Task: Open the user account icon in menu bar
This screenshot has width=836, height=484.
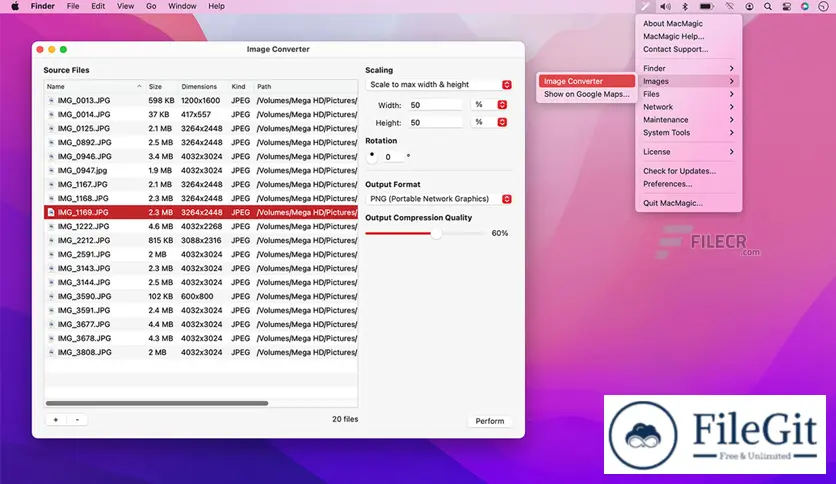Action: pyautogui.click(x=749, y=6)
